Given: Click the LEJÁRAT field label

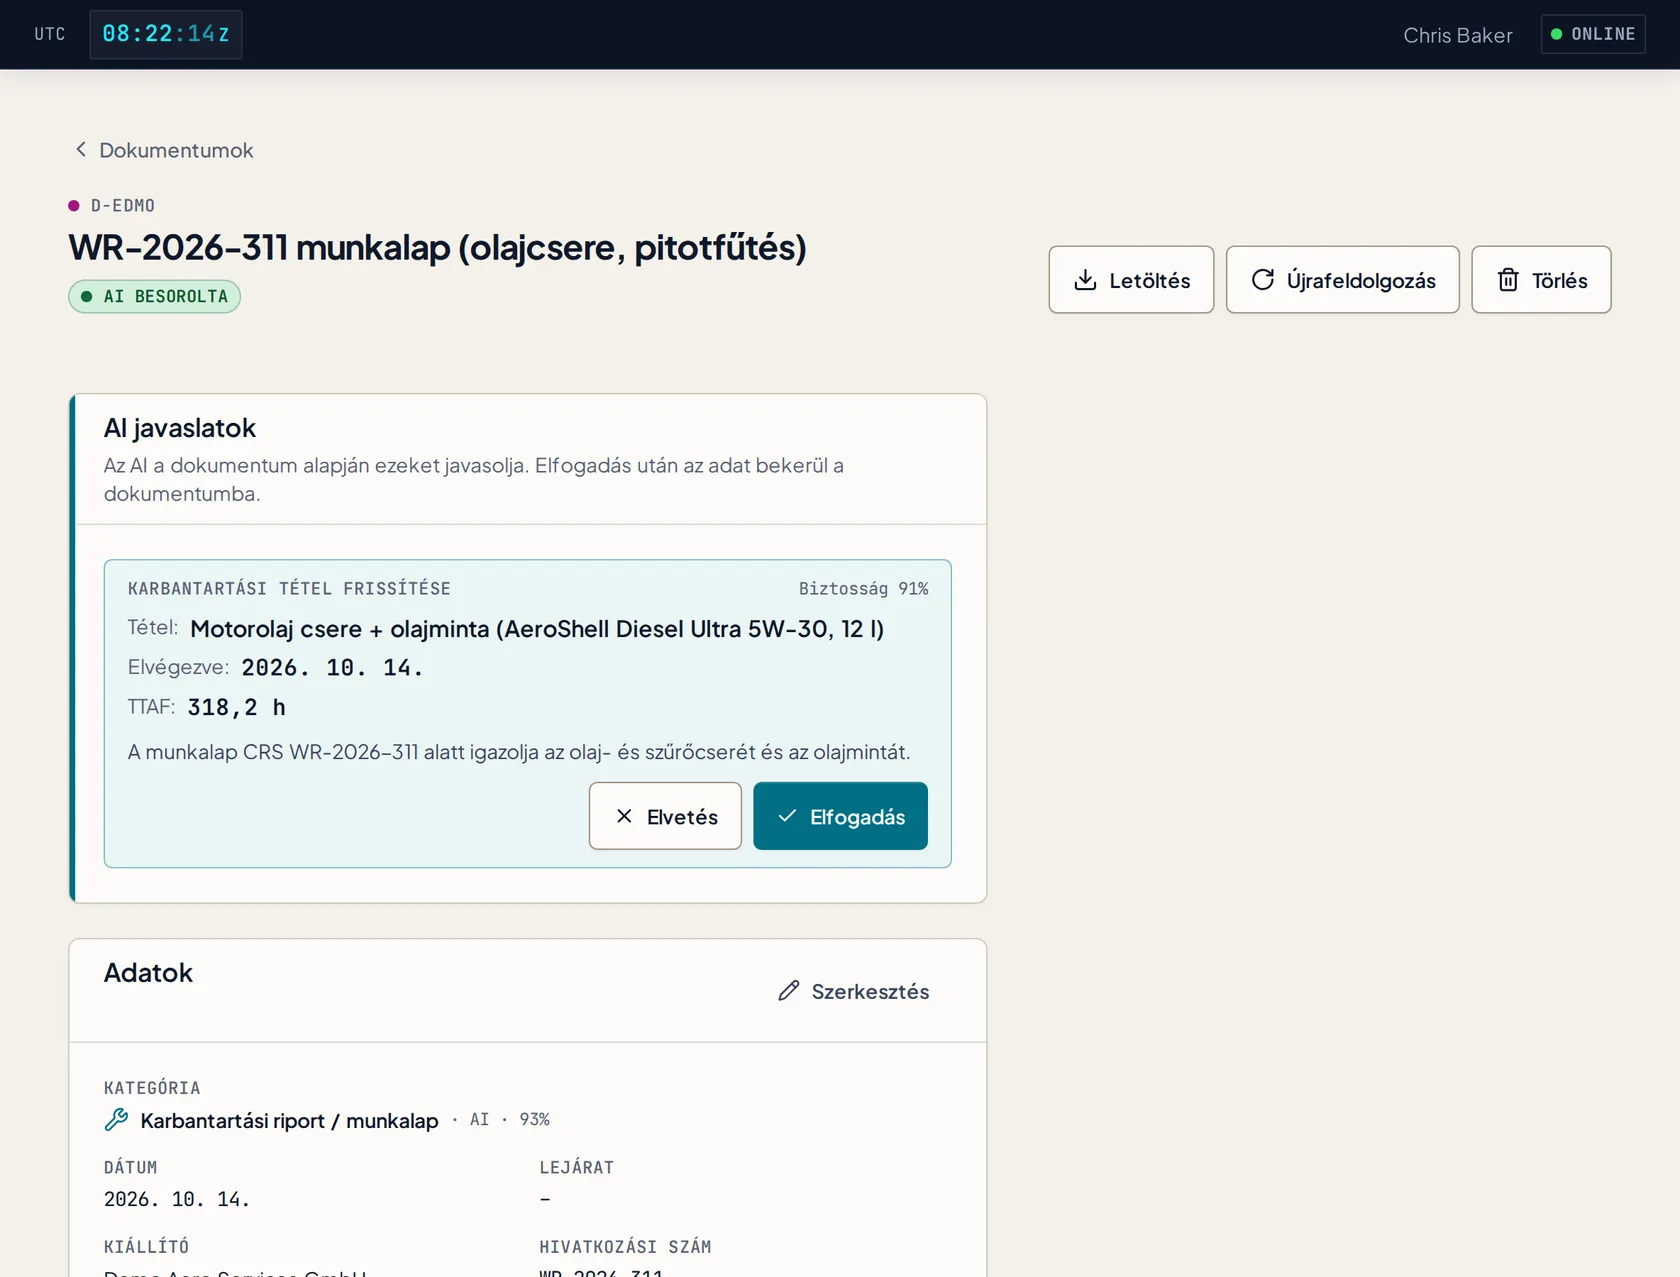Looking at the screenshot, I should 577,1167.
